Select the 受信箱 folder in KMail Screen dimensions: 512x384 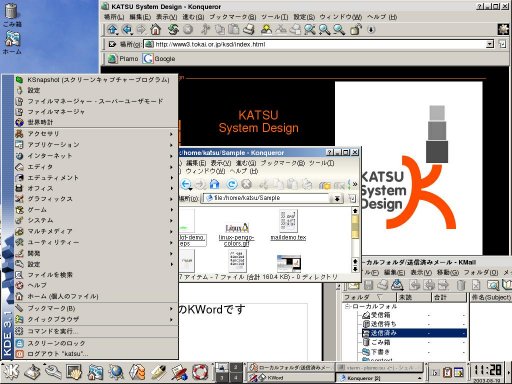click(413, 315)
